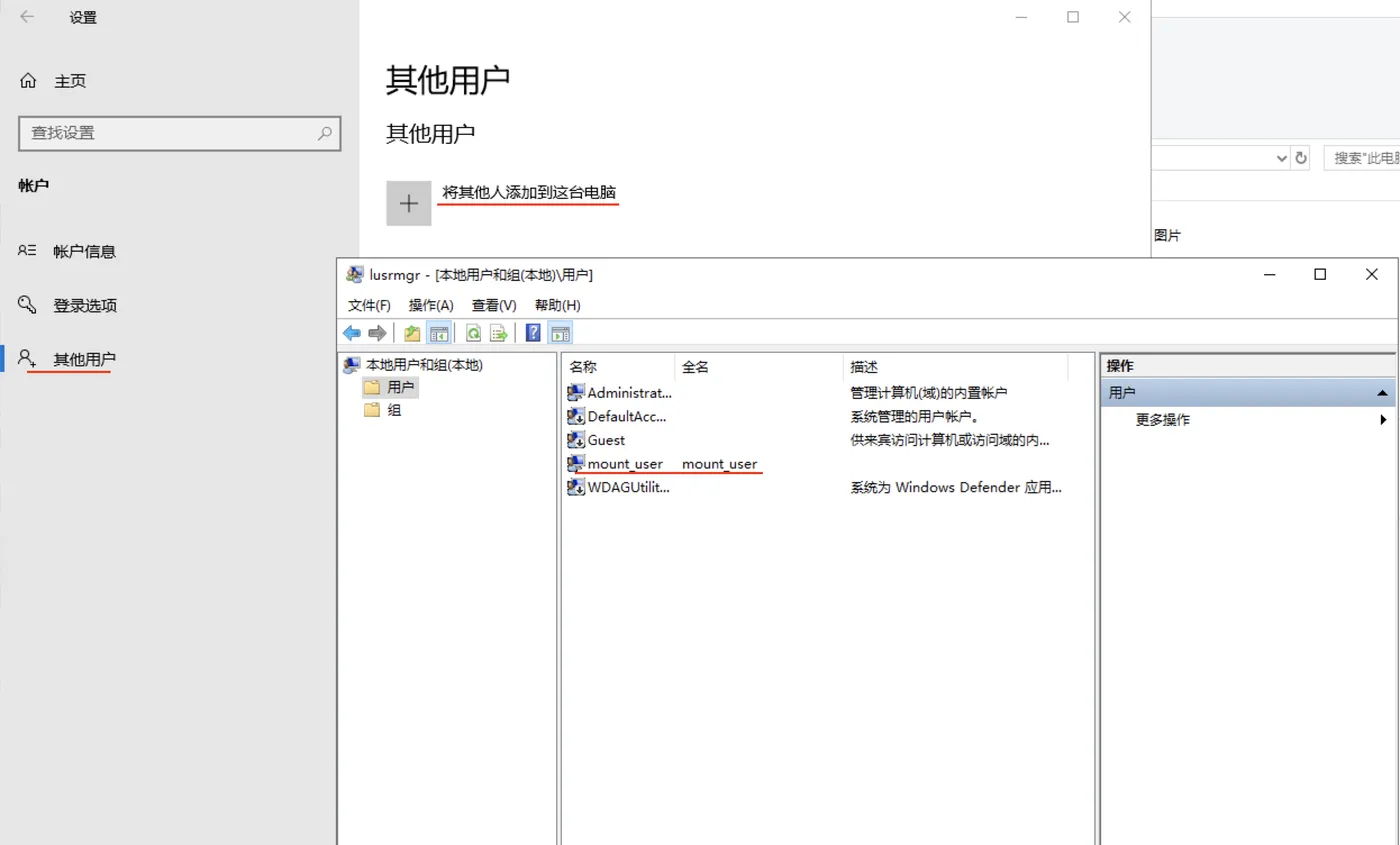1400x845 pixels.
Task: Select 组 node in console tree
Action: 394,409
